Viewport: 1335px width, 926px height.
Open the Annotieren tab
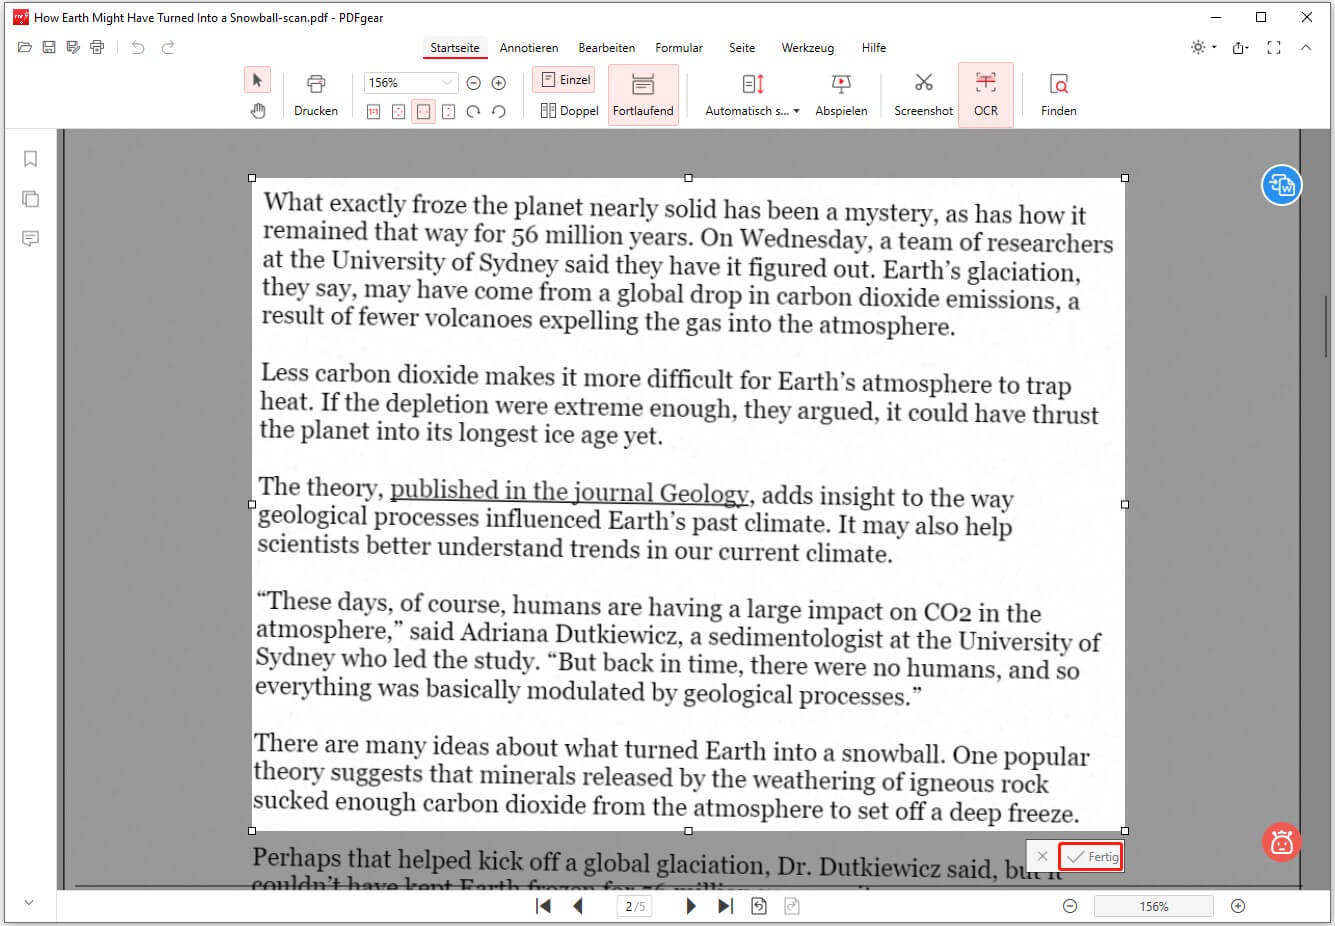click(x=528, y=48)
